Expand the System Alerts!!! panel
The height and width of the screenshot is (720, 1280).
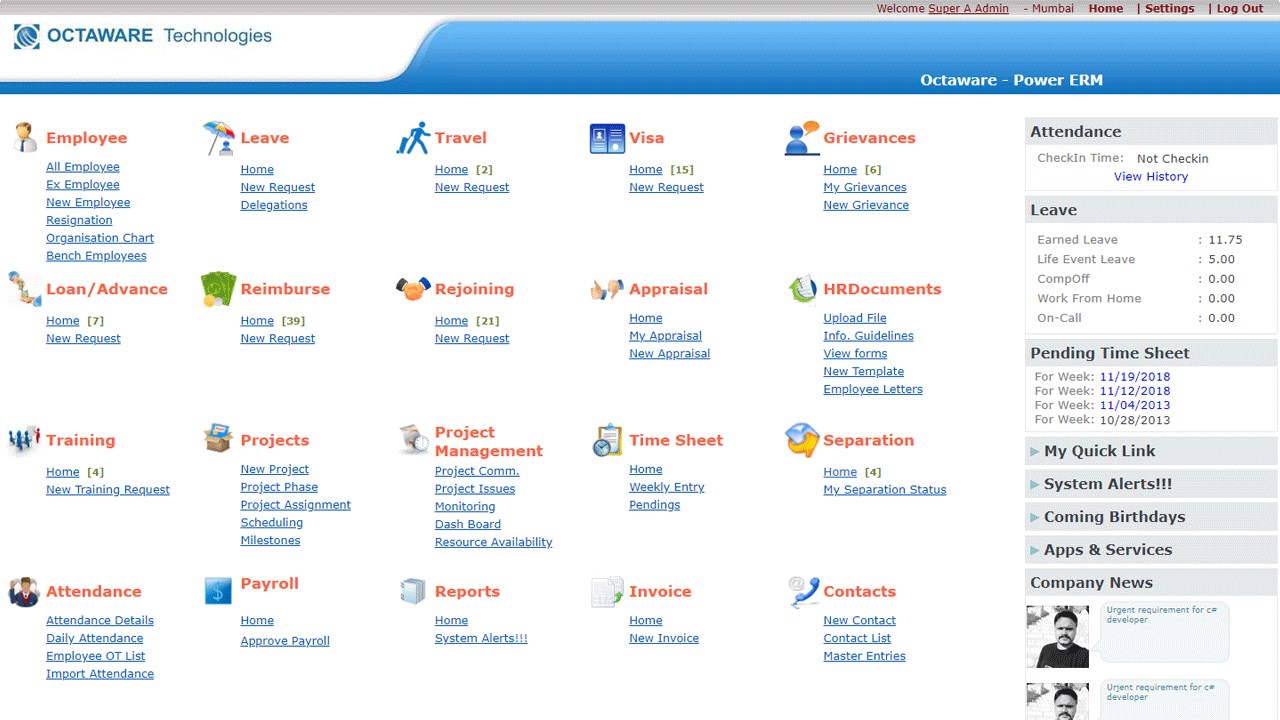coord(1151,484)
